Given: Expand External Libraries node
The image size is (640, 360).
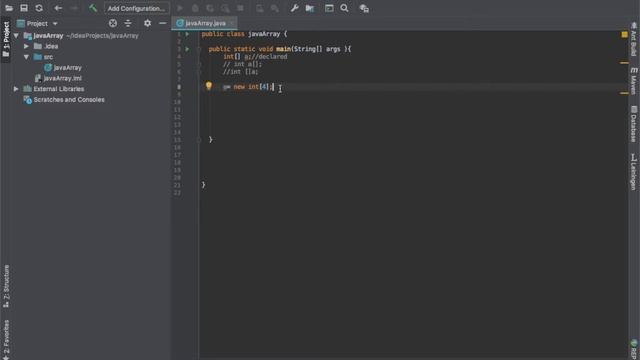Looking at the screenshot, I should (16, 89).
